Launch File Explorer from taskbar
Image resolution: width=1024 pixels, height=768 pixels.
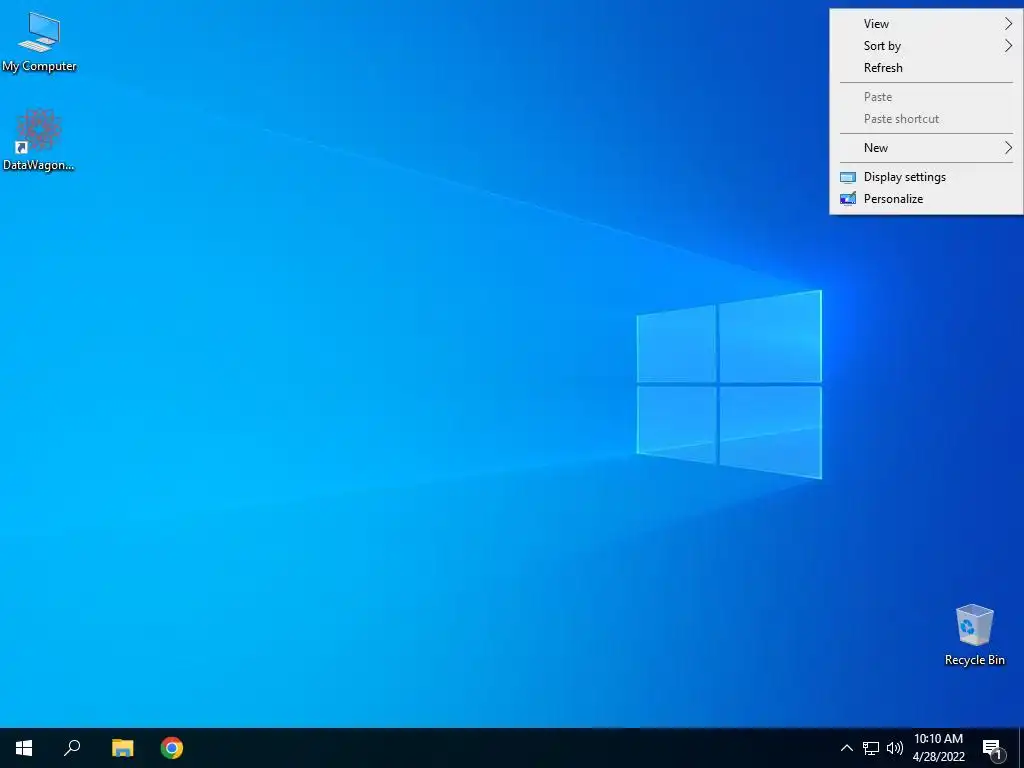(122, 748)
